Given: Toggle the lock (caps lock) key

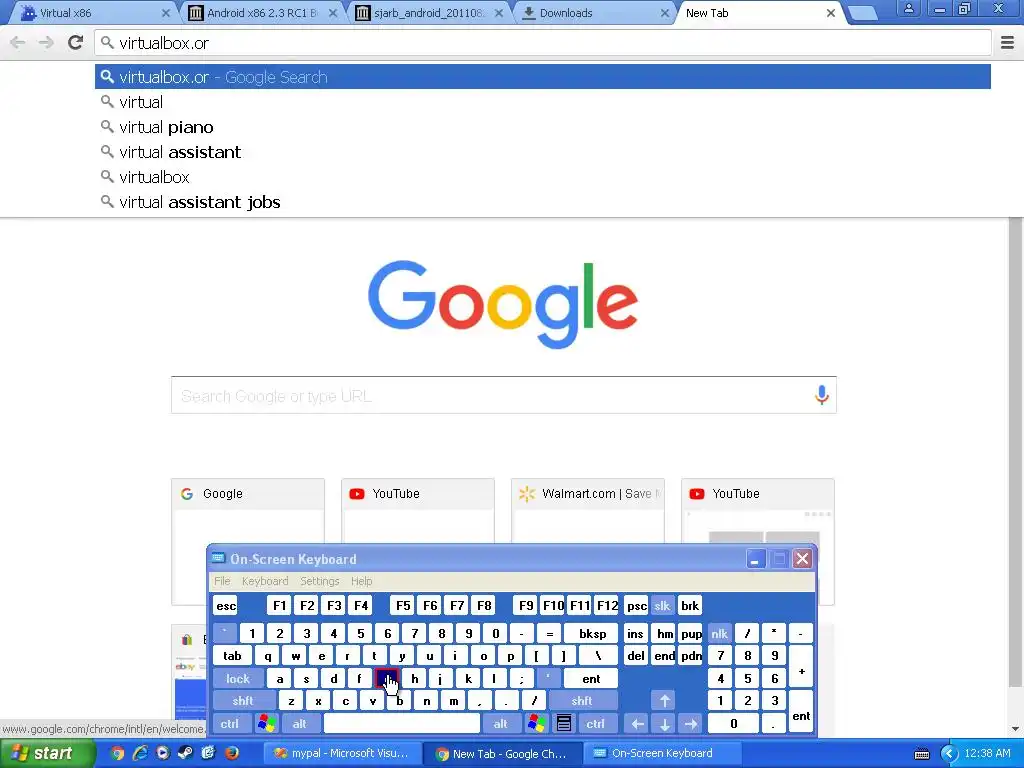Looking at the screenshot, I should [238, 679].
